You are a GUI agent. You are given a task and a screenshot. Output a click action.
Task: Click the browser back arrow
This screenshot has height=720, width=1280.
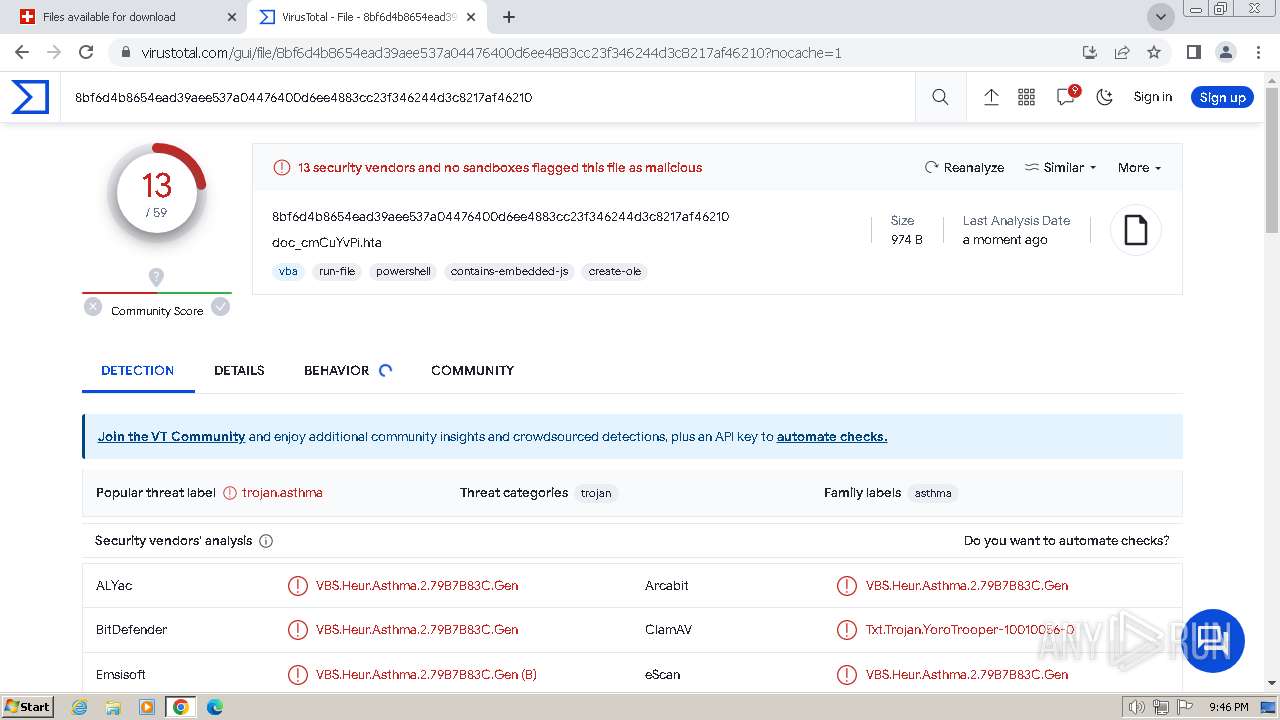(x=22, y=52)
